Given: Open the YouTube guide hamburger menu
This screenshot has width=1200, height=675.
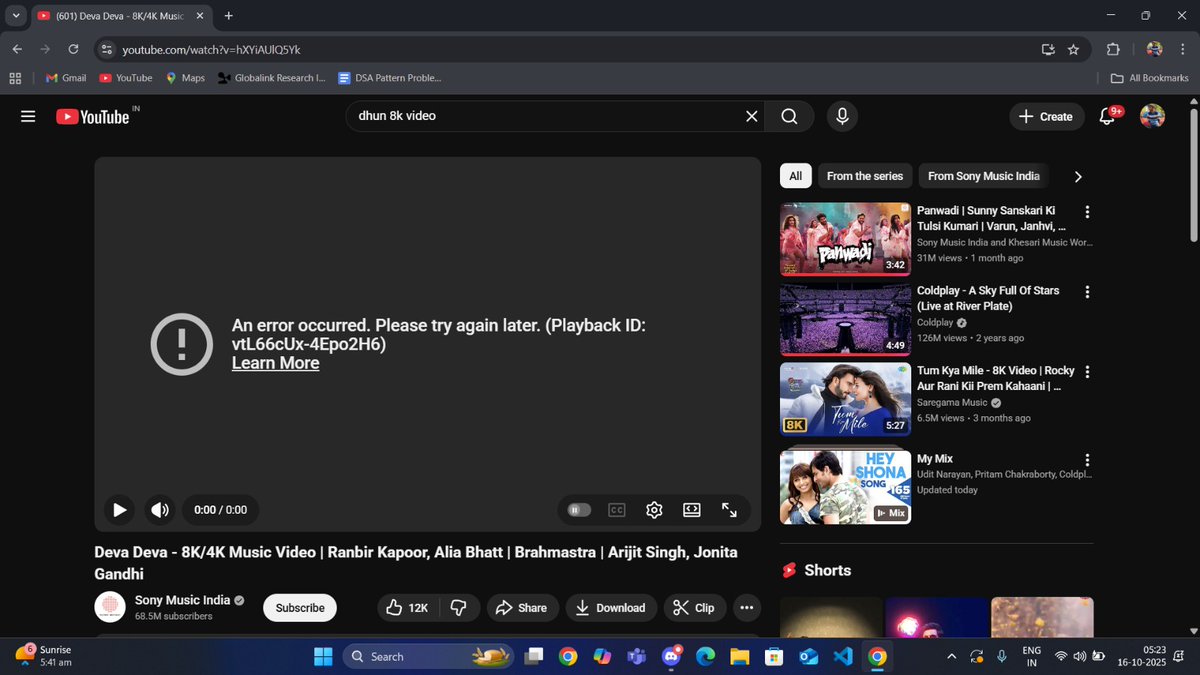Looking at the screenshot, I should 28,117.
